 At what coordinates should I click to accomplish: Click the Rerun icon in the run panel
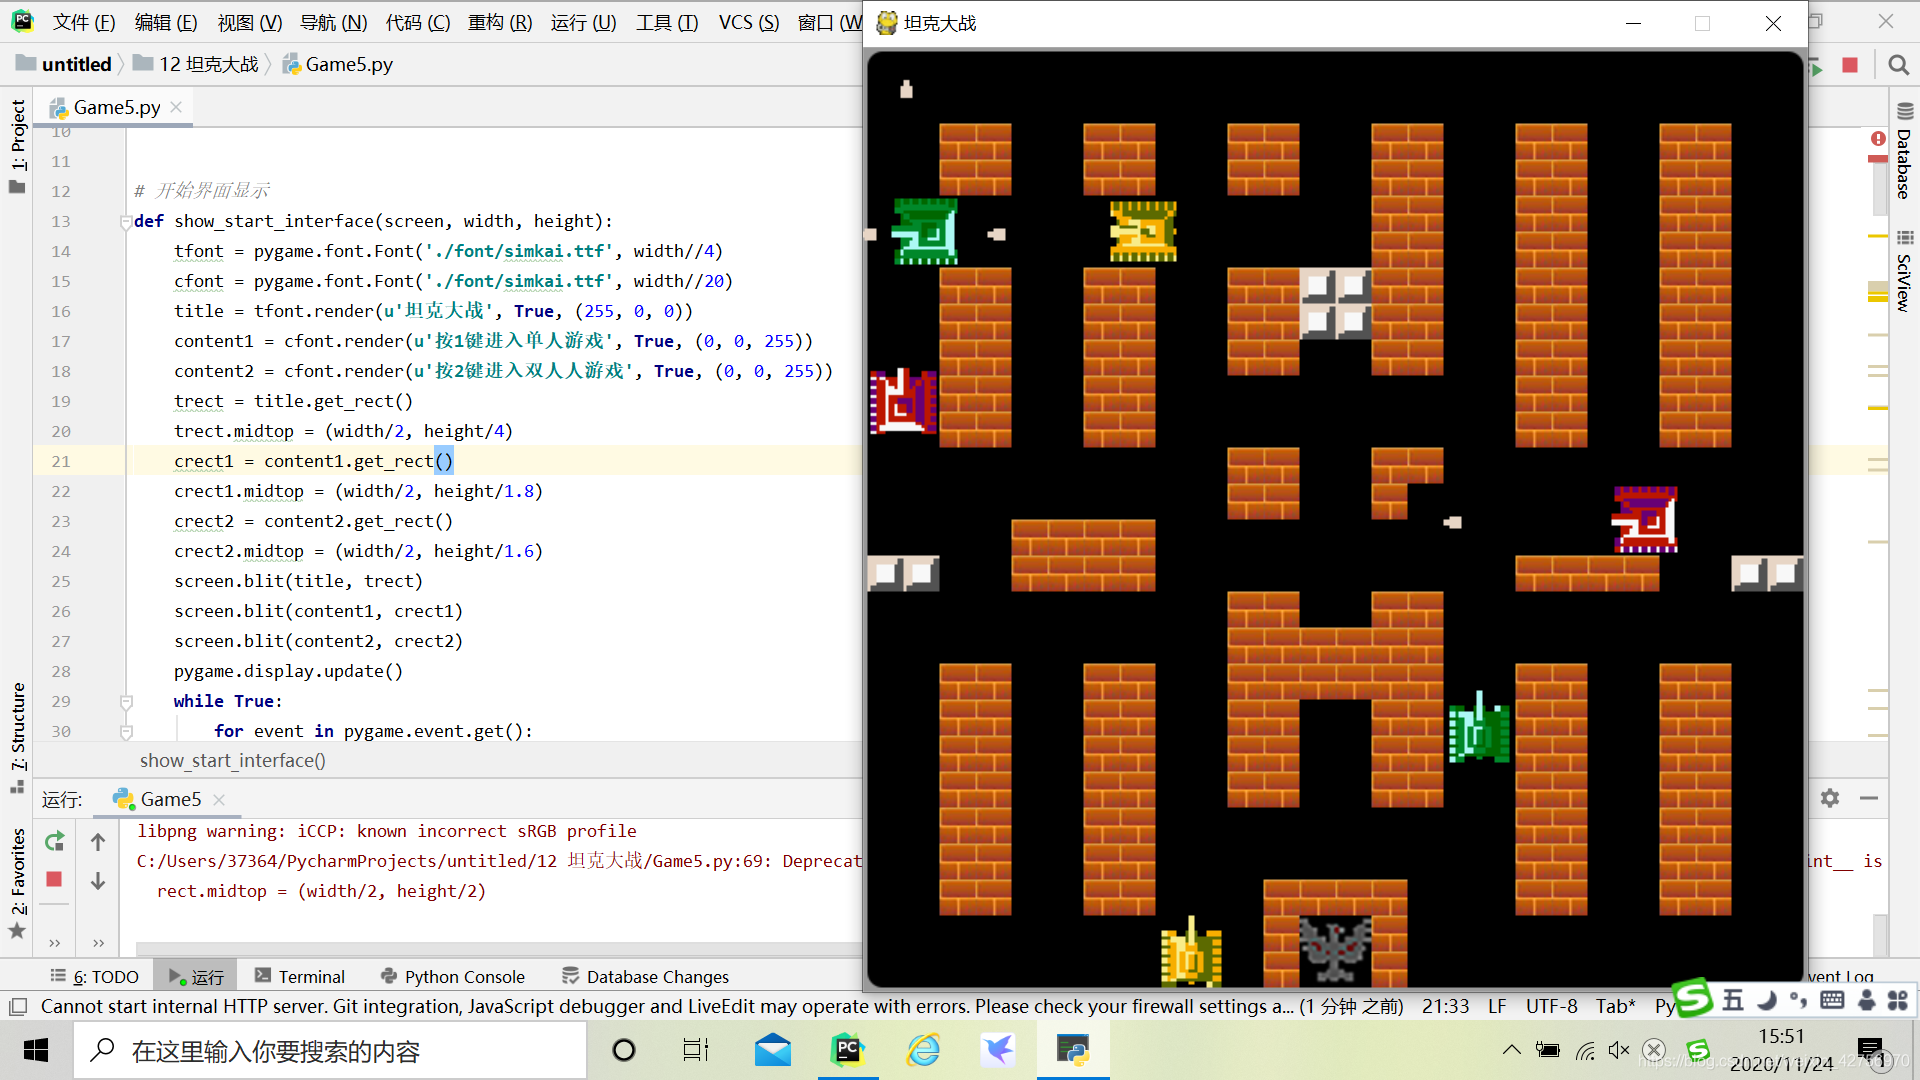point(55,841)
